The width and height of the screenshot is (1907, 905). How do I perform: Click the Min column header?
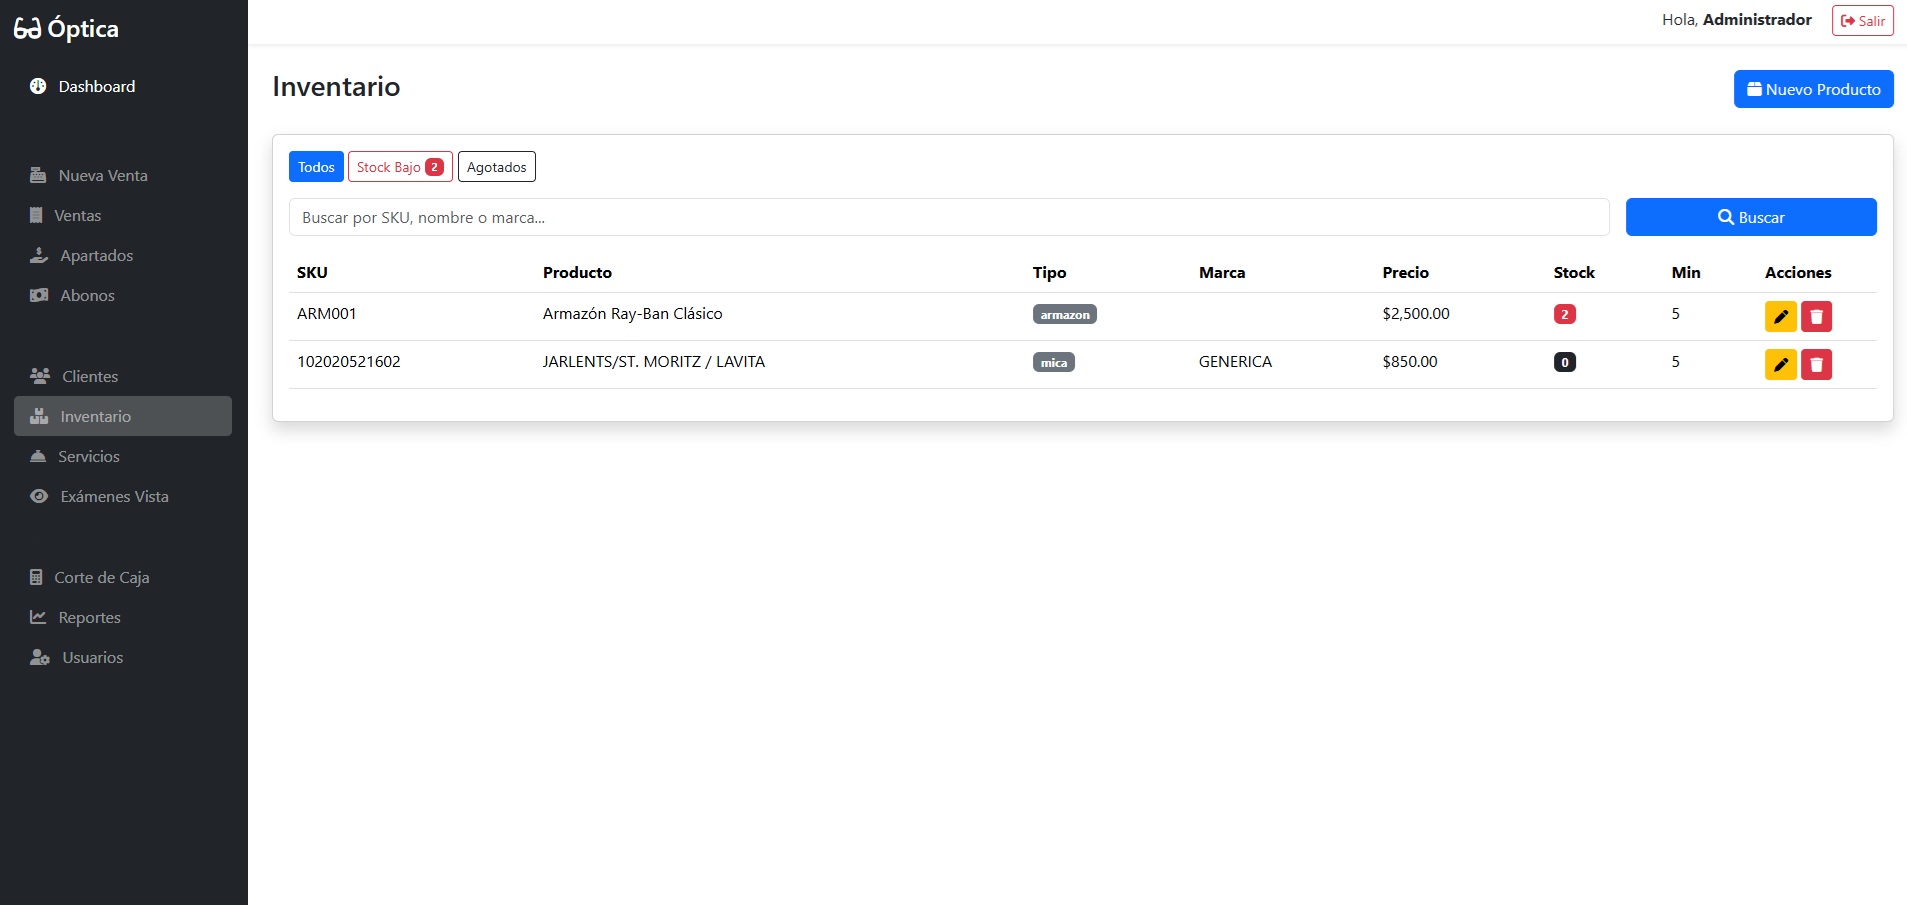point(1686,272)
